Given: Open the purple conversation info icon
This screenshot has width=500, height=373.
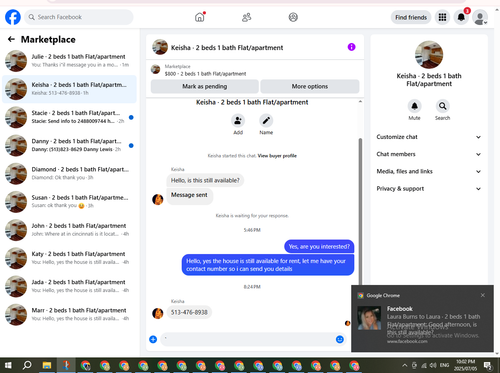Looking at the screenshot, I should pyautogui.click(x=351, y=47).
